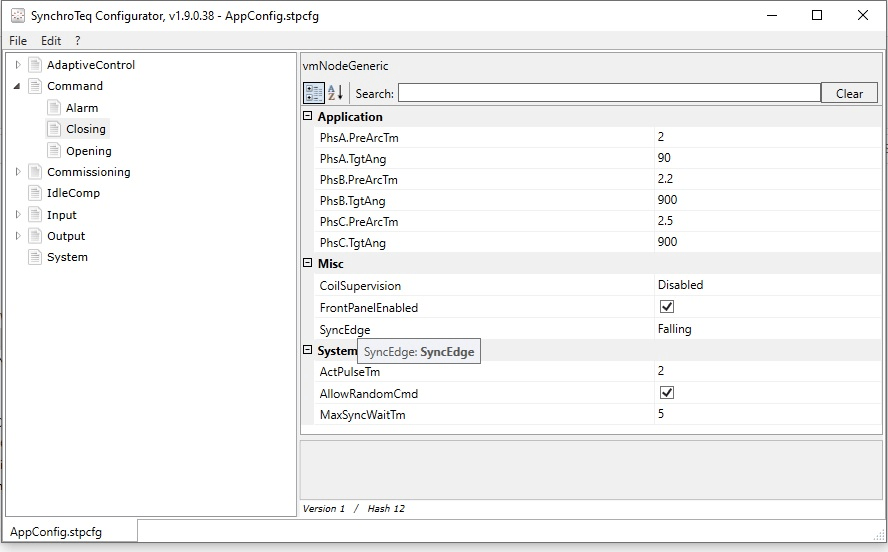888x552 pixels.
Task: Collapse the Application property category
Action: click(308, 117)
